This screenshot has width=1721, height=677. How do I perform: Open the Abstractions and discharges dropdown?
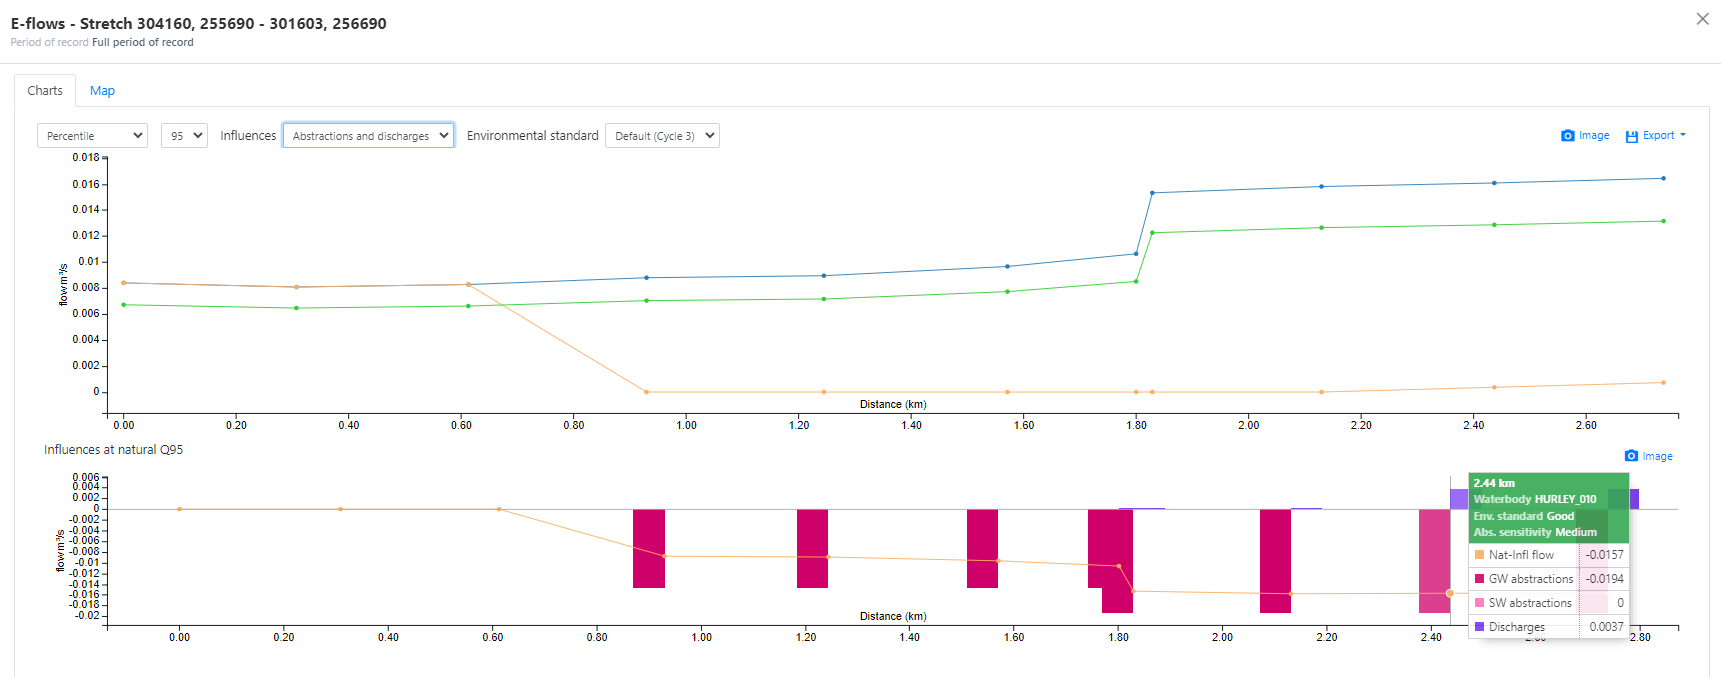click(x=368, y=136)
